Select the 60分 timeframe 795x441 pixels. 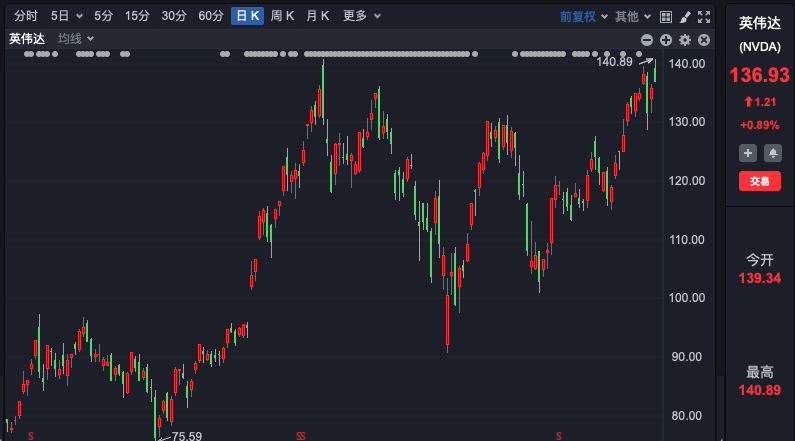coord(211,16)
